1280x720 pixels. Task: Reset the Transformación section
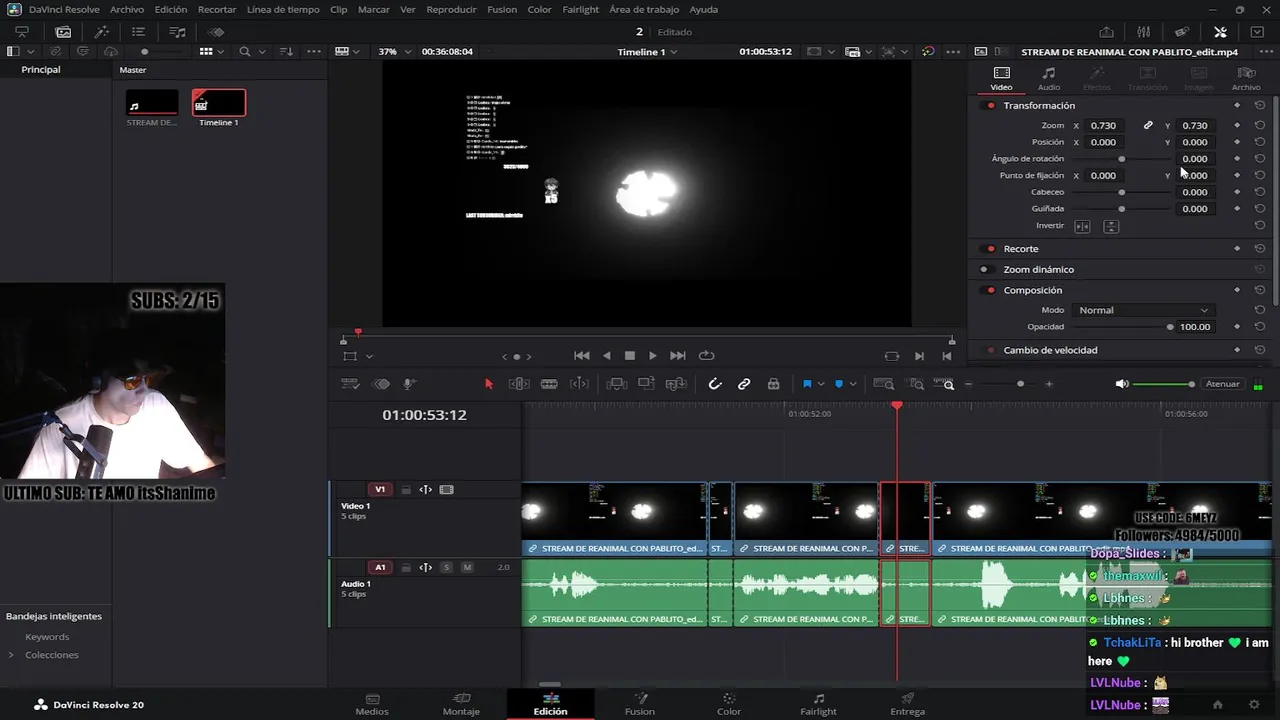pyautogui.click(x=1260, y=105)
